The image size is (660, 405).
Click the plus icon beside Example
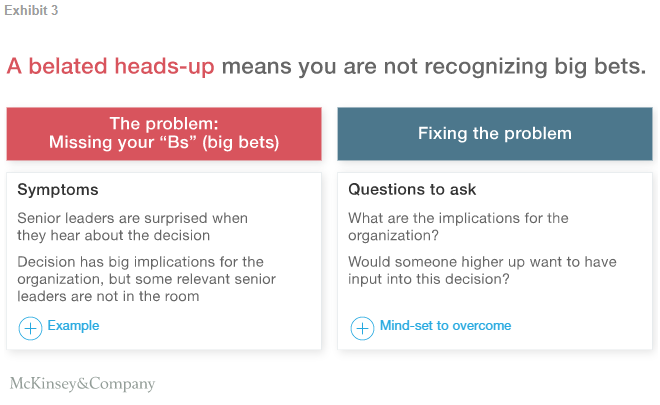(30, 327)
